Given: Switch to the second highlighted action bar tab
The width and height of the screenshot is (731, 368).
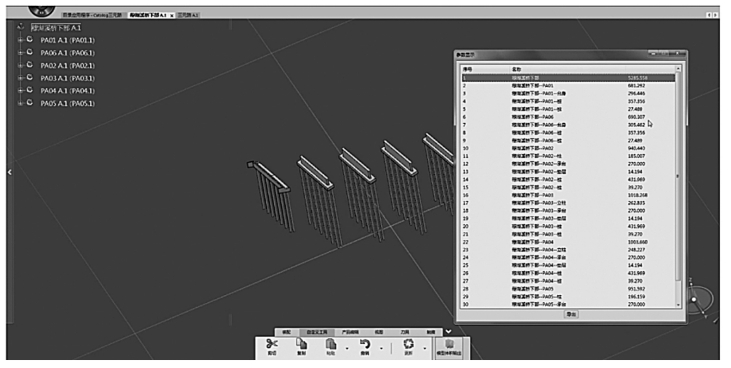Looking at the screenshot, I should click(x=317, y=332).
